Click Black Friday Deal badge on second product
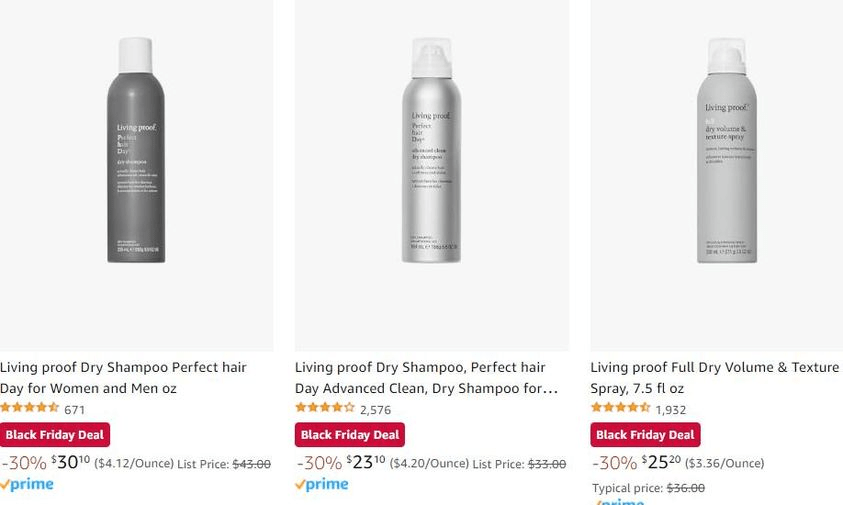Image resolution: width=843 pixels, height=505 pixels. (349, 435)
